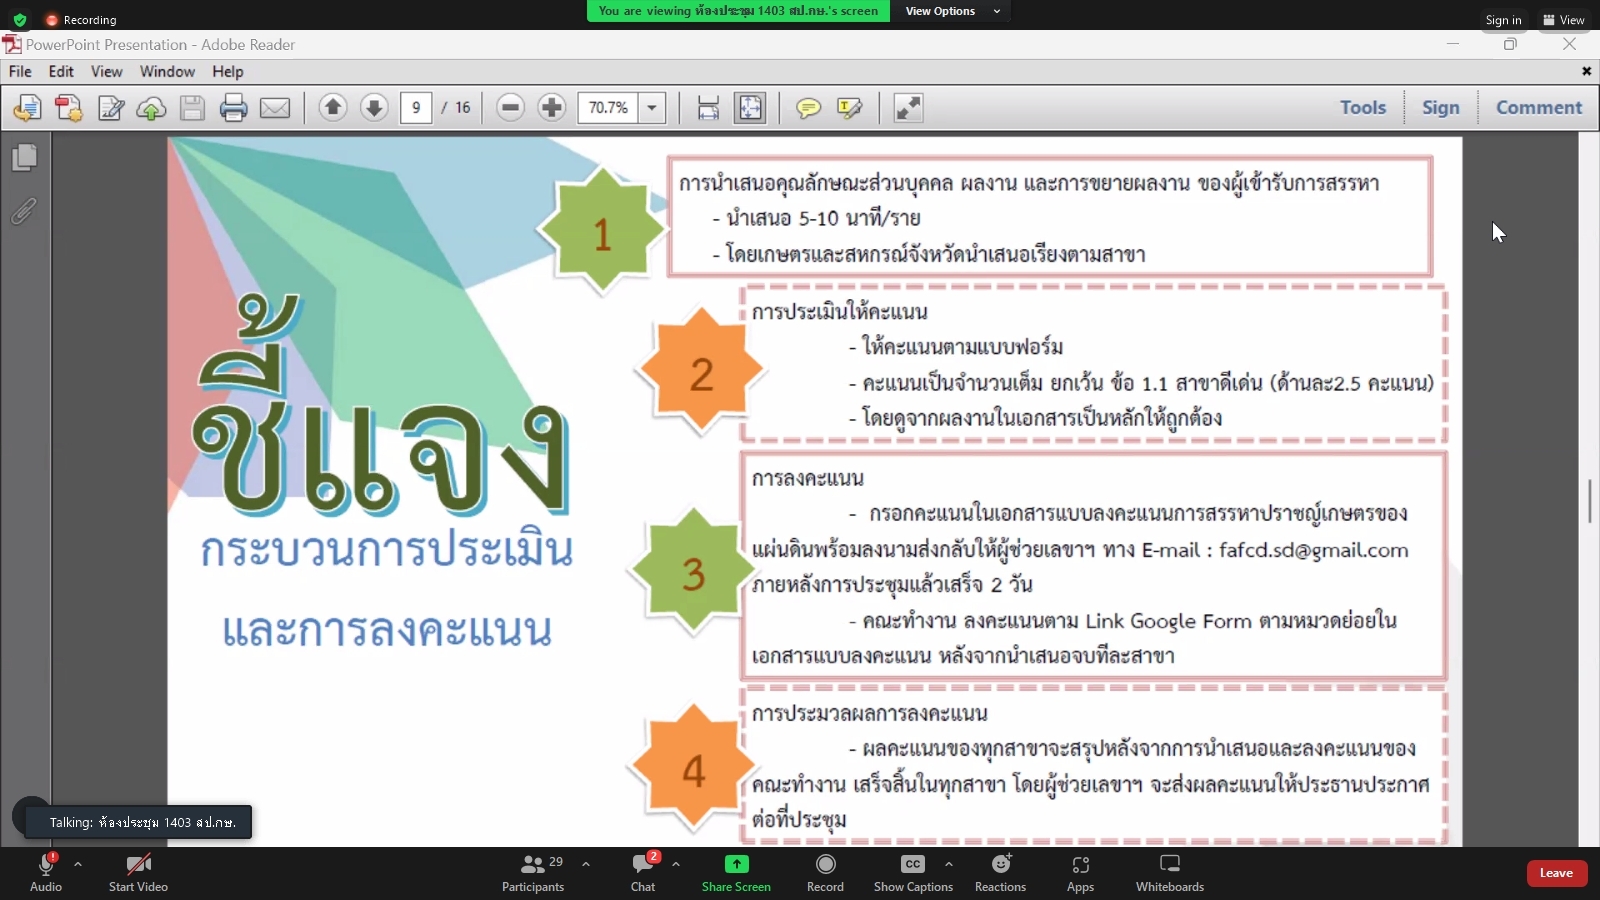This screenshot has height=900, width=1600.
Task: Zoom out with the minus button
Action: point(510,108)
